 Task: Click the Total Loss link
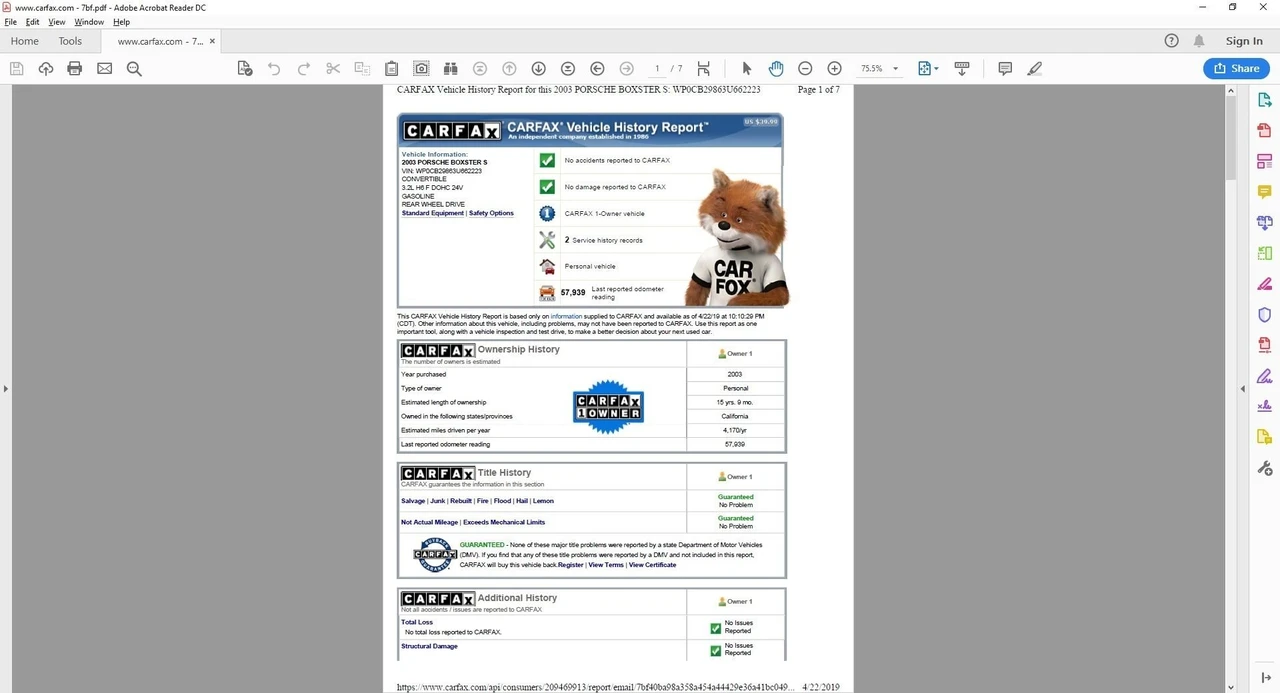[x=417, y=622]
